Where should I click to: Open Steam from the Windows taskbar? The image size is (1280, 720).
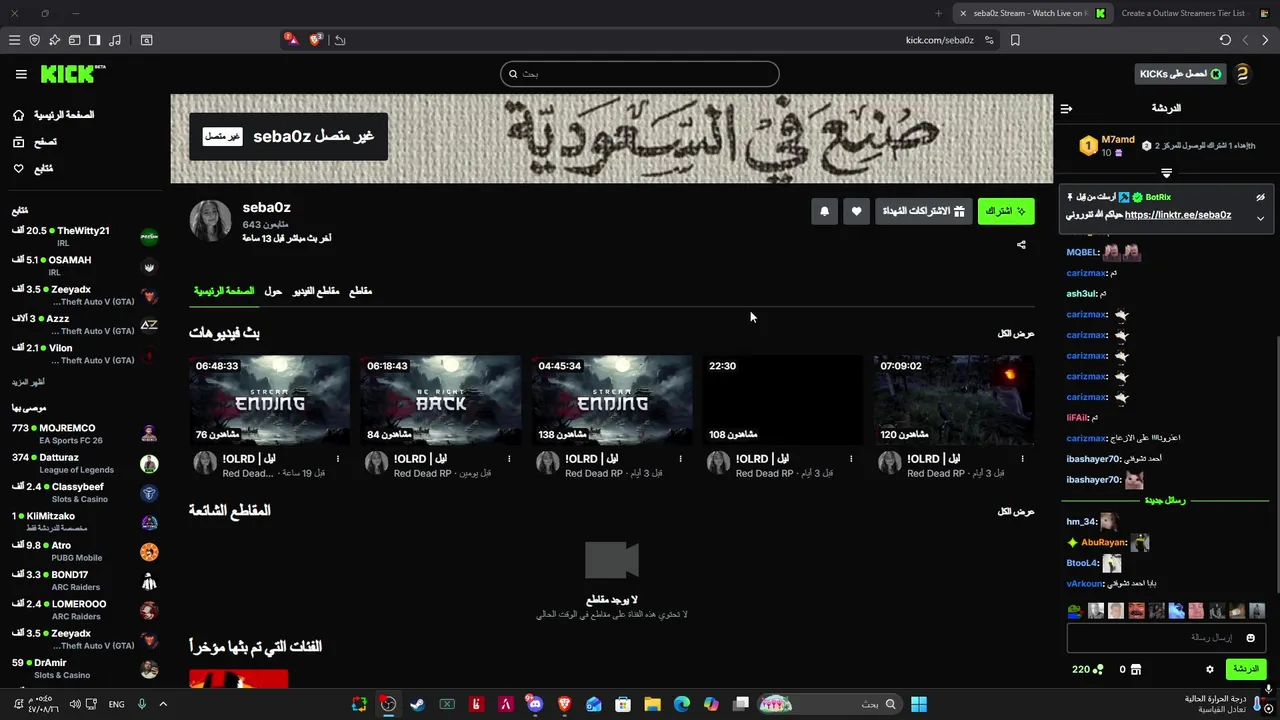coord(417,704)
